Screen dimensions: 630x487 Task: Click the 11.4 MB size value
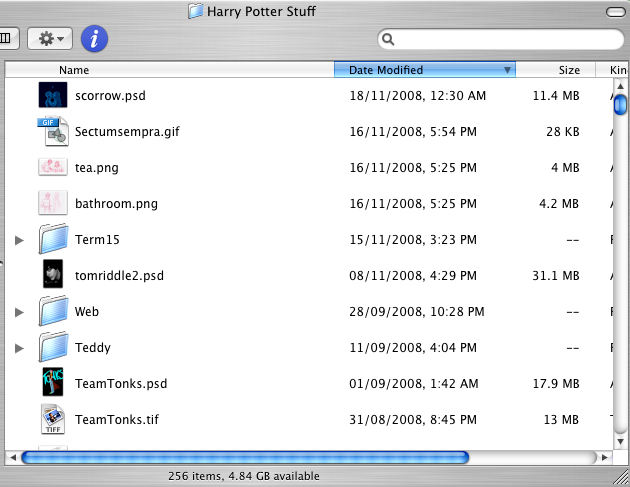coord(556,96)
